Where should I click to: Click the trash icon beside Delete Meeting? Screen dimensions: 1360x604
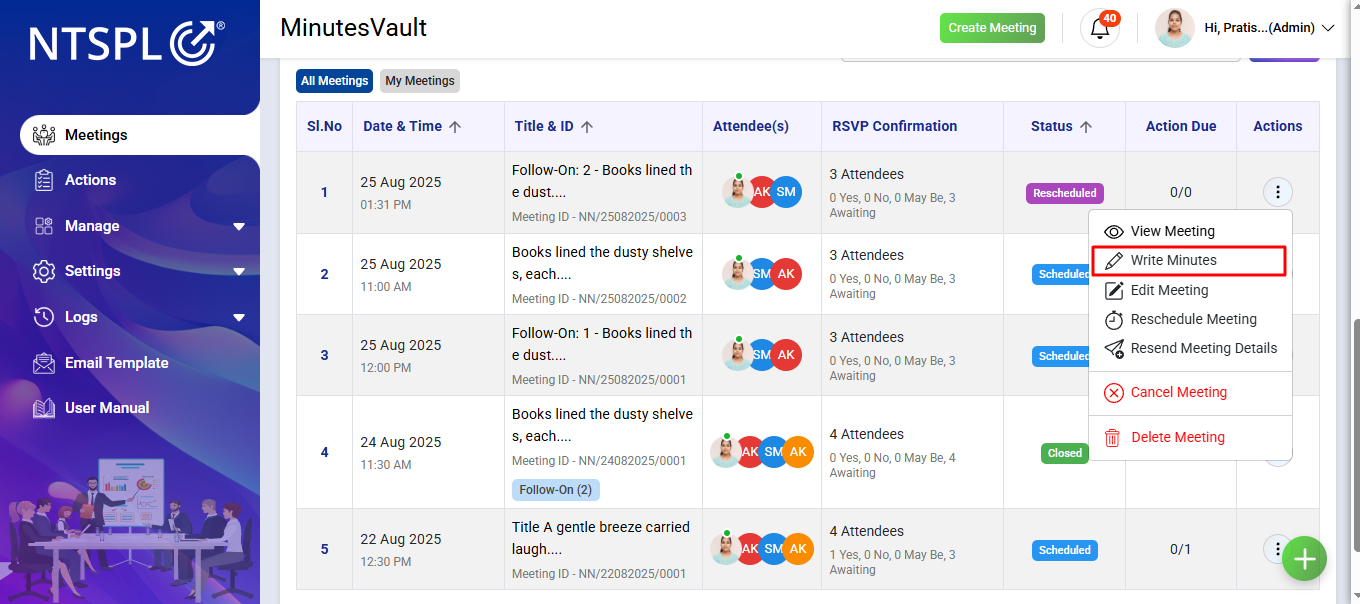1113,438
